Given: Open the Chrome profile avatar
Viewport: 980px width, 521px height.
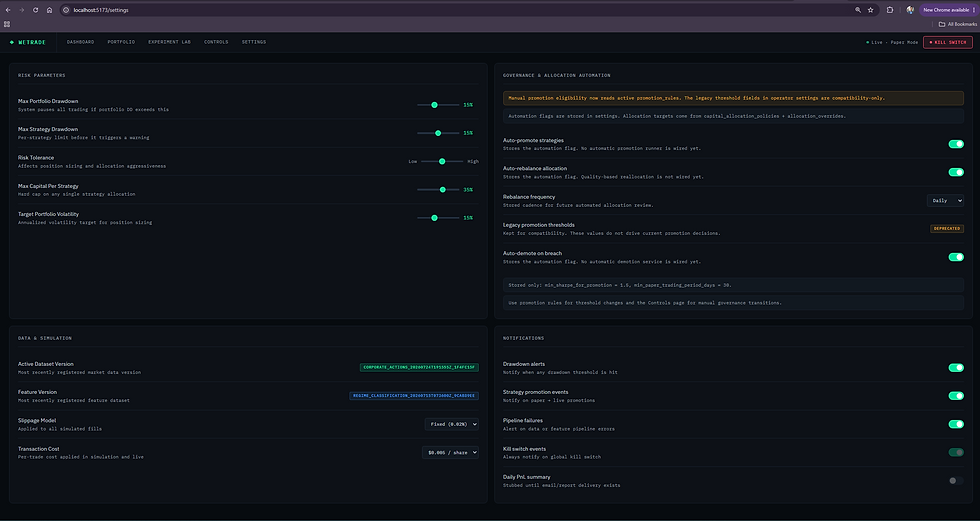Looking at the screenshot, I should (910, 10).
